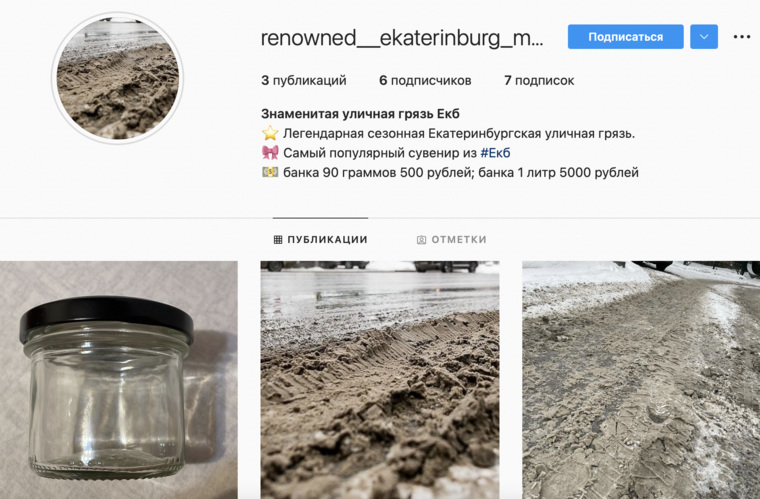760x499 pixels.
Task: Open the snowy muddy road post
Action: point(641,380)
